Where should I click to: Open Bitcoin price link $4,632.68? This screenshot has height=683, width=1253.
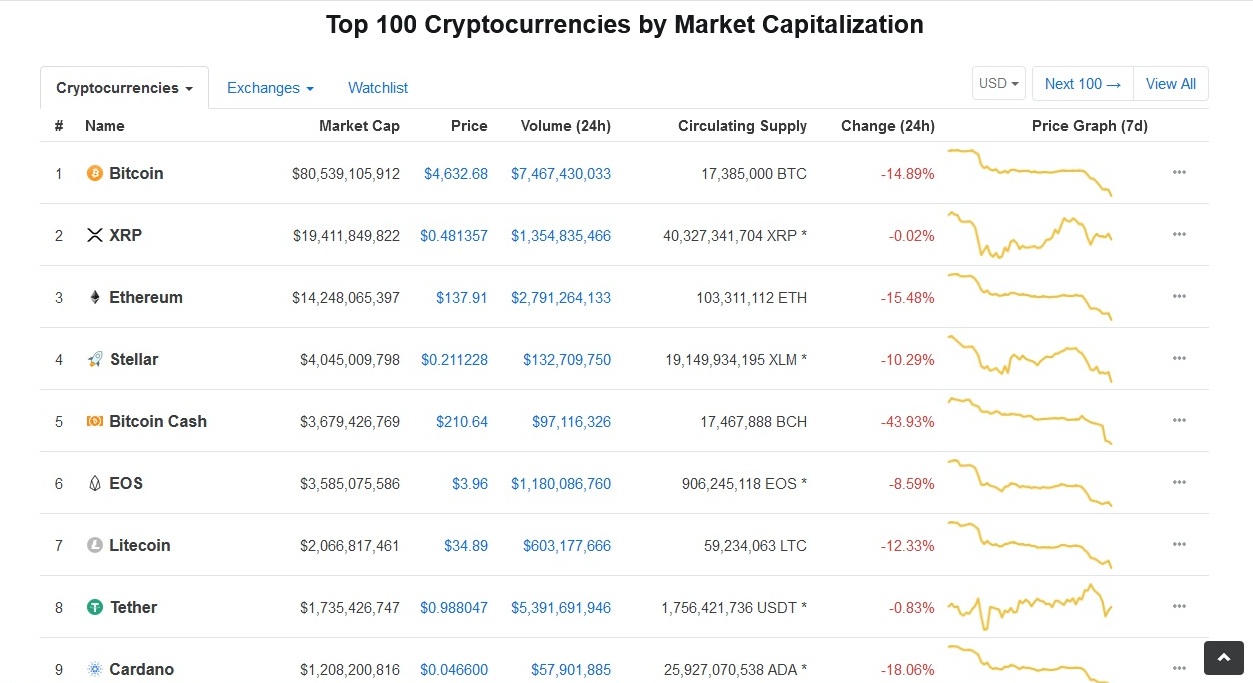click(x=456, y=174)
